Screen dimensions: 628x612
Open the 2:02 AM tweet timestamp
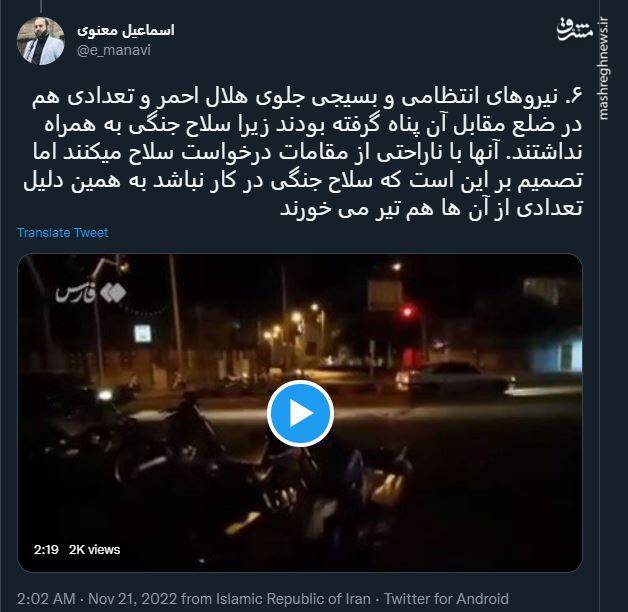pos(46,599)
